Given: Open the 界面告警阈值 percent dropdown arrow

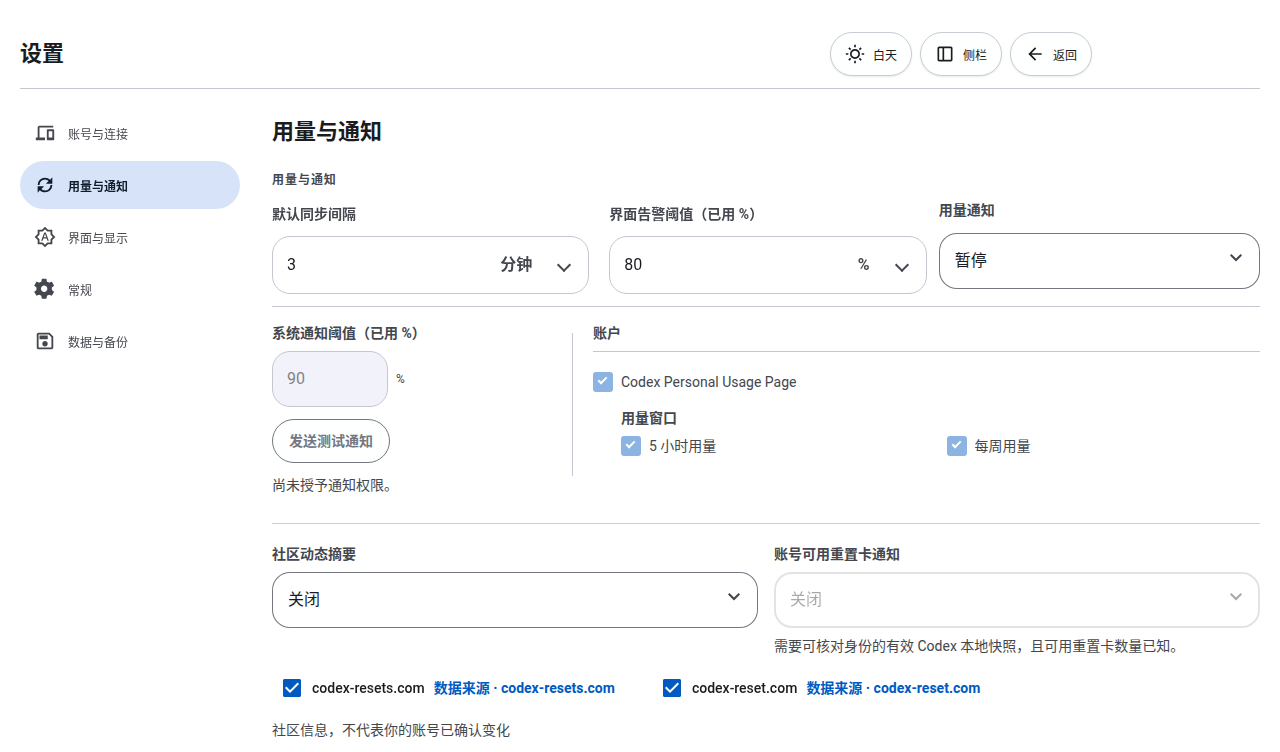Looking at the screenshot, I should [x=902, y=266].
